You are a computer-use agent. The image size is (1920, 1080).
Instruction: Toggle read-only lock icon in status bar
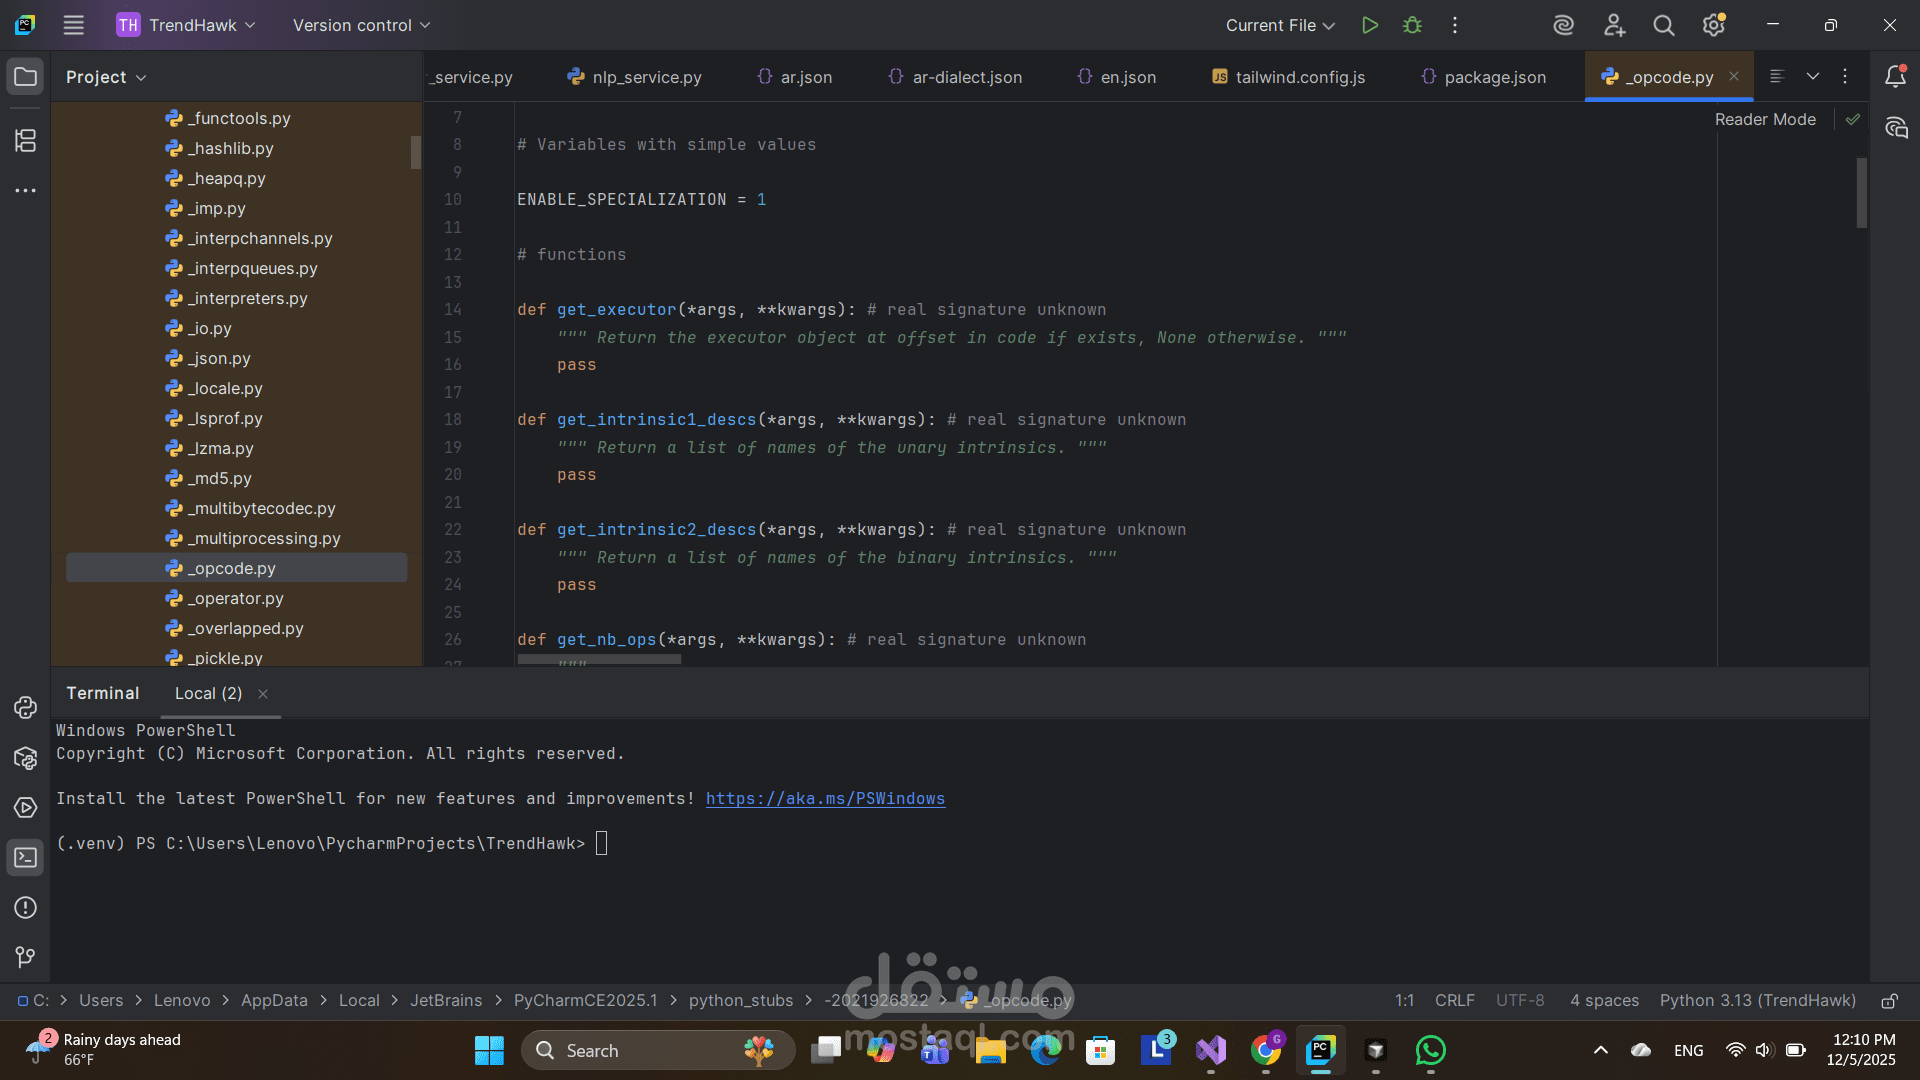[x=1889, y=1001]
